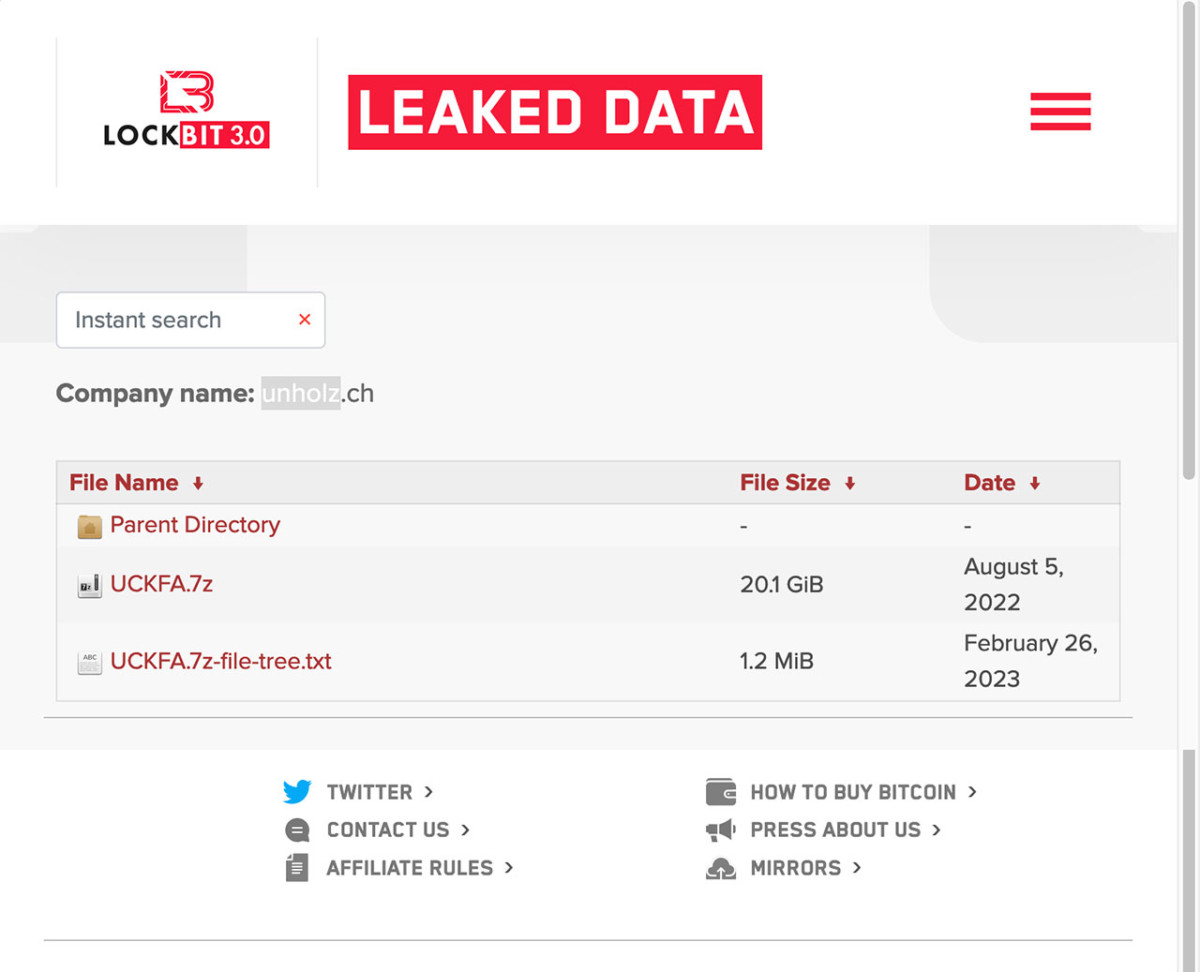Click the wallet icon beside HOW TO BUY BITCOIN
This screenshot has width=1200, height=972.
pyautogui.click(x=722, y=791)
